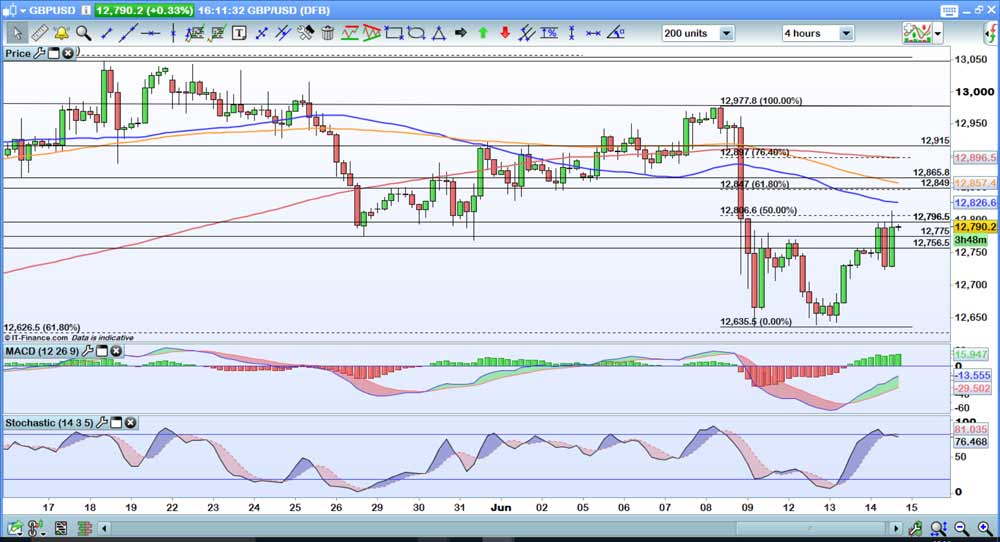The width and height of the screenshot is (1000, 542).
Task: Maximize the Stochastic panel
Action: pos(116,423)
